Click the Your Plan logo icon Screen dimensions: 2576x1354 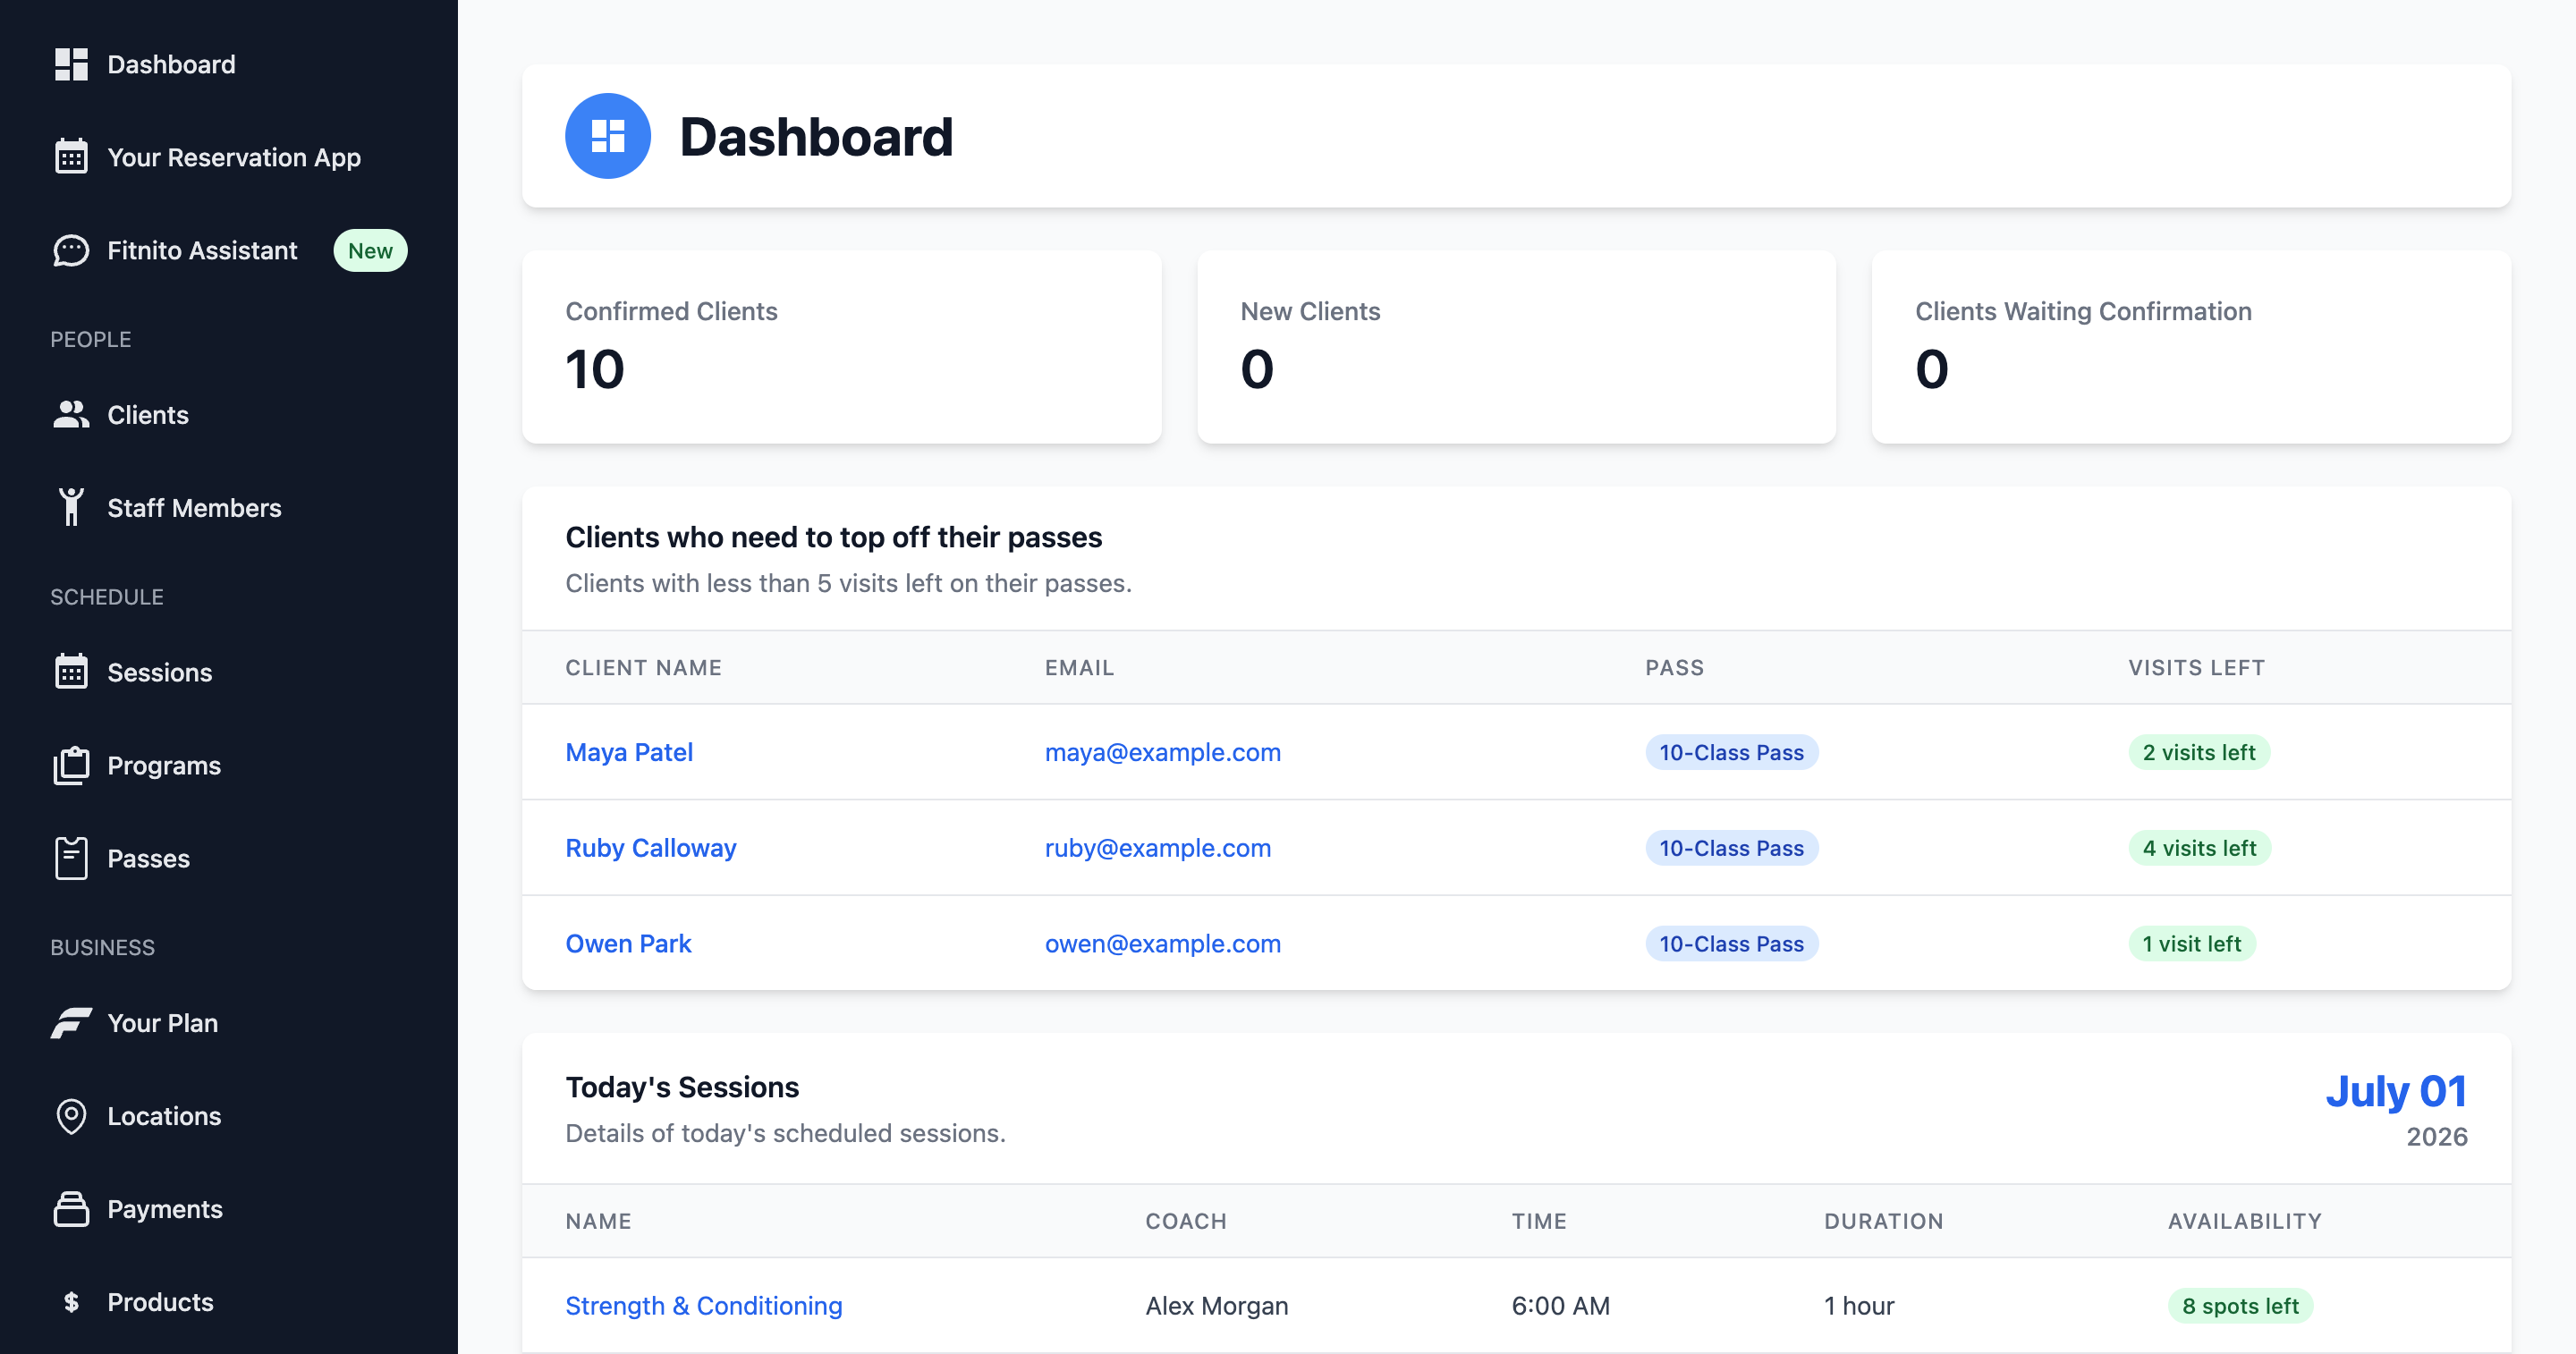(x=71, y=1022)
